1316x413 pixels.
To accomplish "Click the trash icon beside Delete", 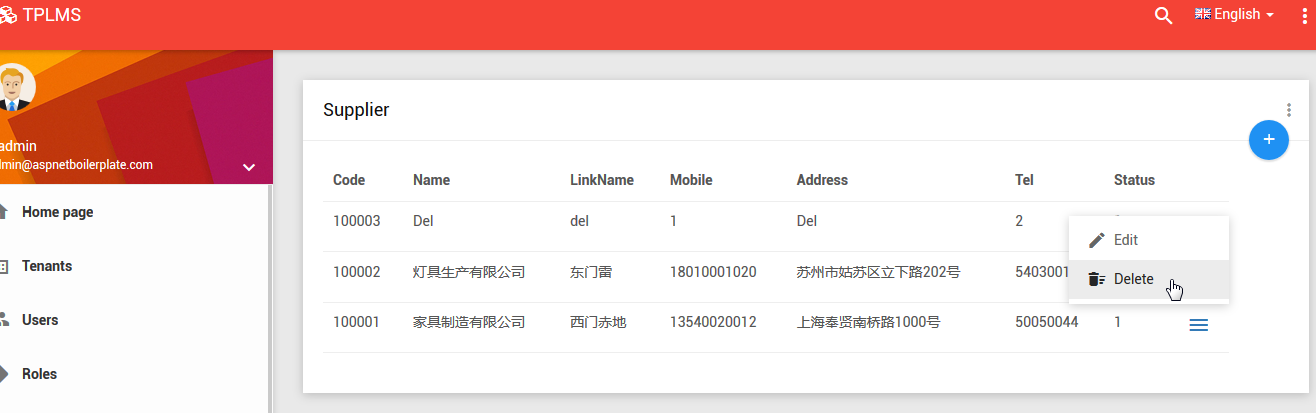I will (1097, 279).
